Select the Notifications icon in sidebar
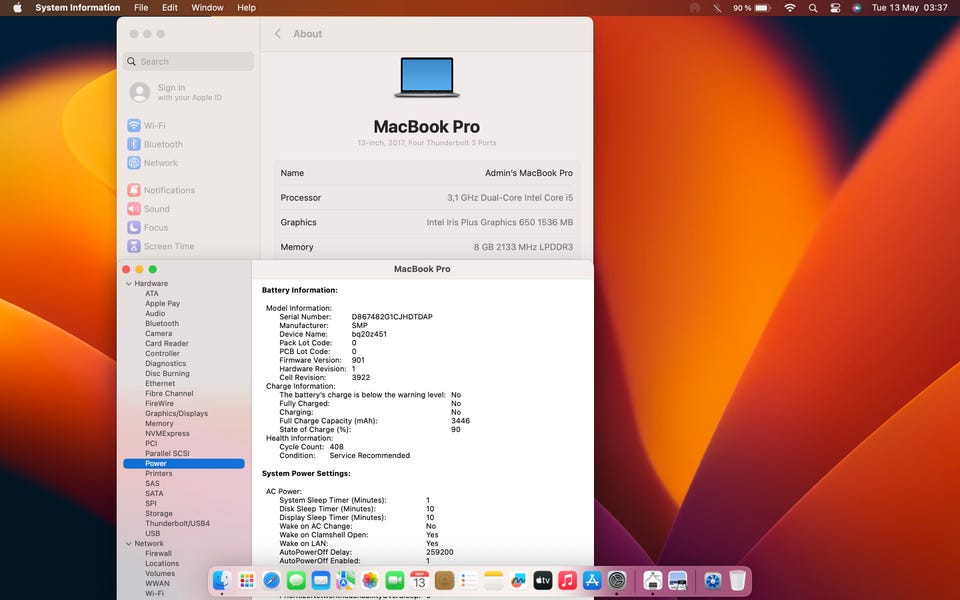This screenshot has width=960, height=600. tap(133, 190)
